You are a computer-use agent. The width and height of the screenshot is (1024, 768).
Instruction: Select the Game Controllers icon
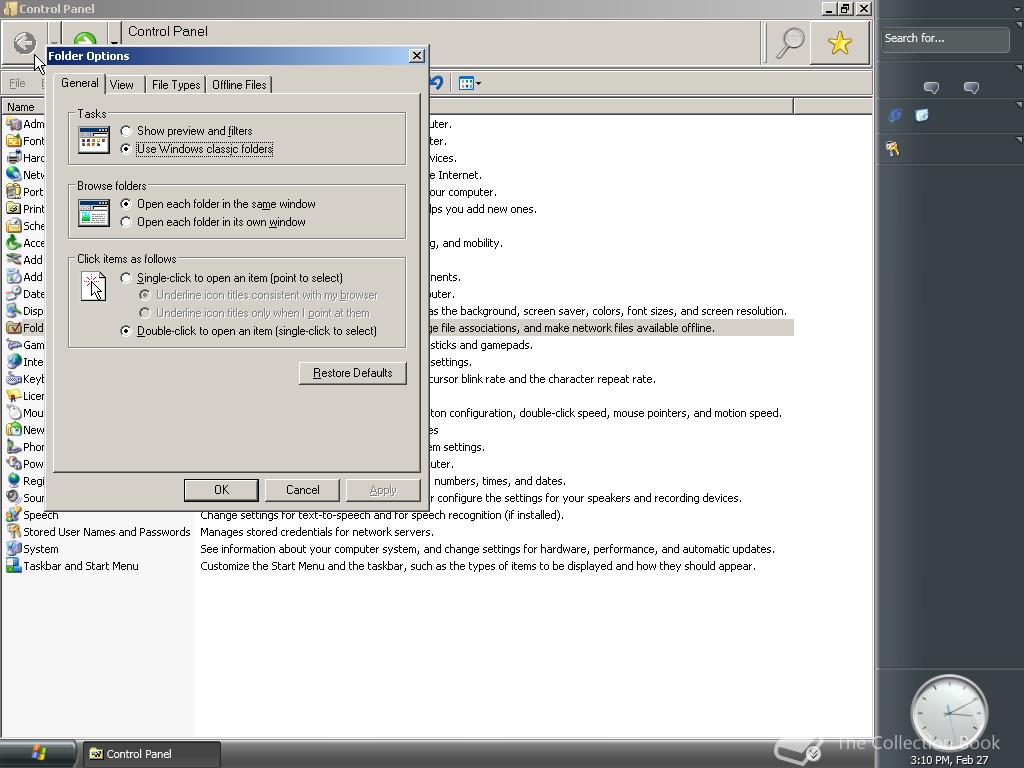pyautogui.click(x=14, y=344)
